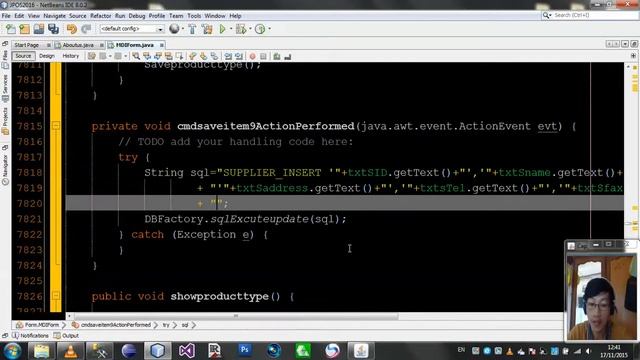Click the sqlExcuteupdate method call
Screen dimensions: 640x360
[x=259, y=219]
